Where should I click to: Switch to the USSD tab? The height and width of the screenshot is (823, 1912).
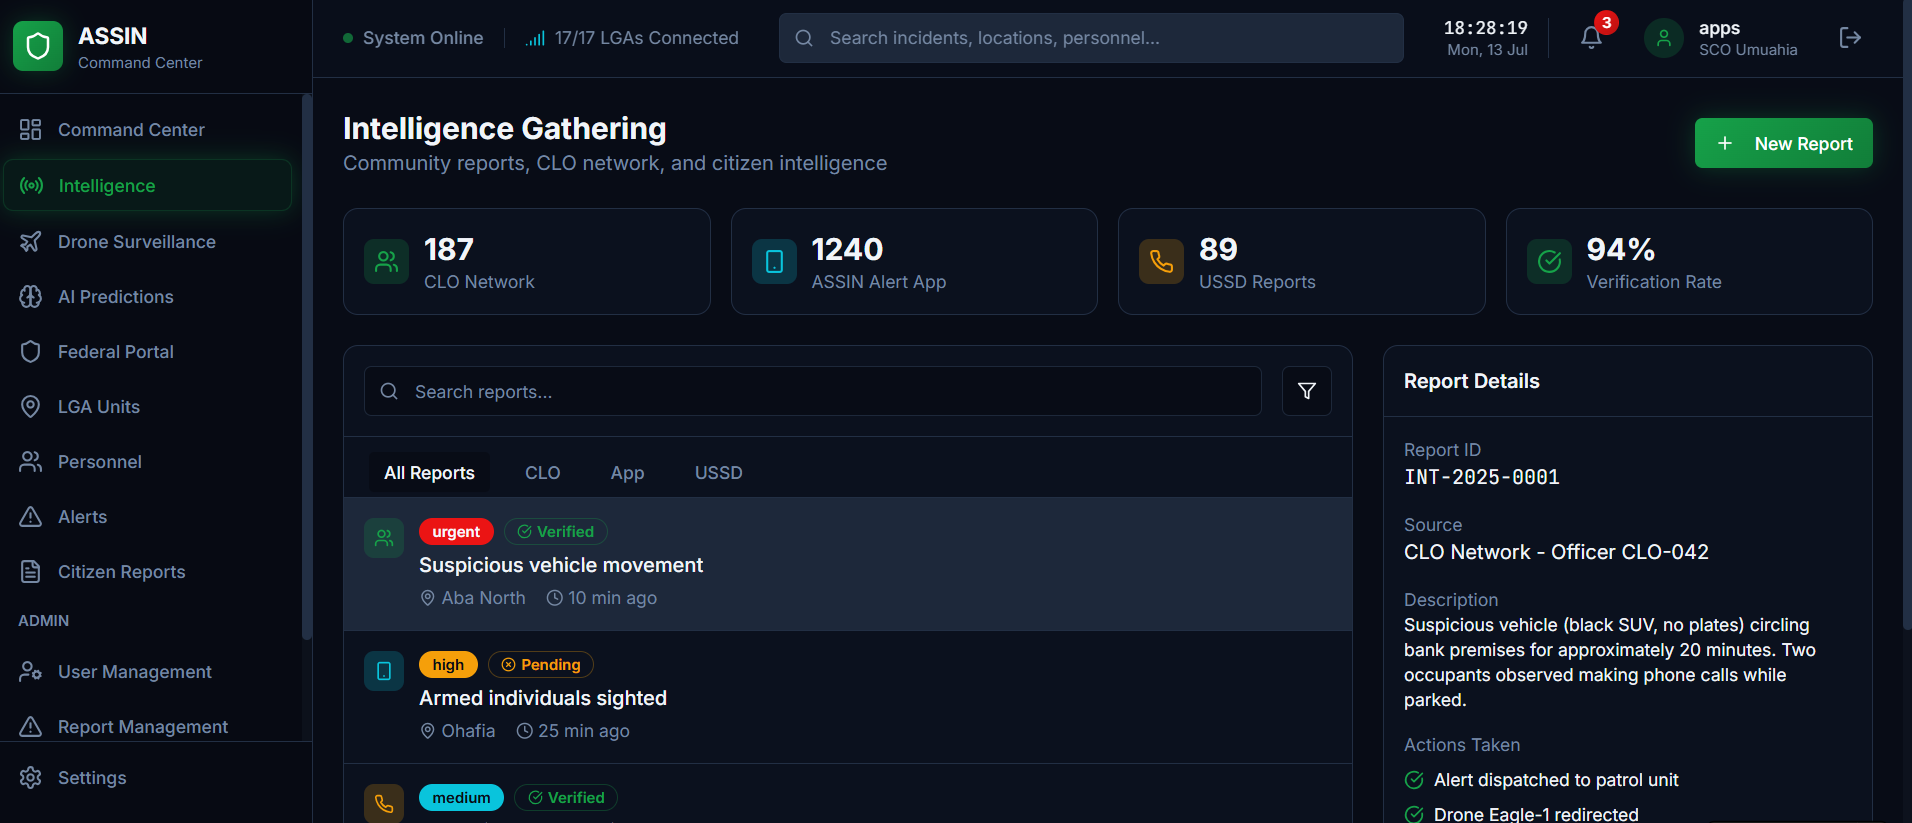pyautogui.click(x=719, y=473)
